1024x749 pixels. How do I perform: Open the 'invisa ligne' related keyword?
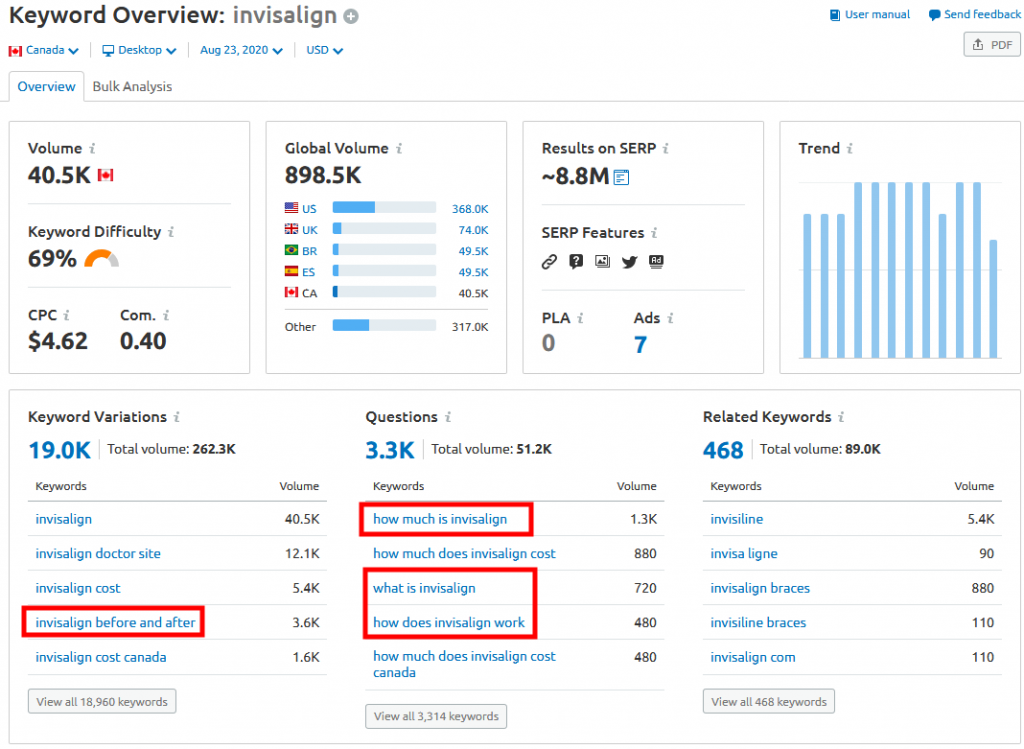click(744, 554)
